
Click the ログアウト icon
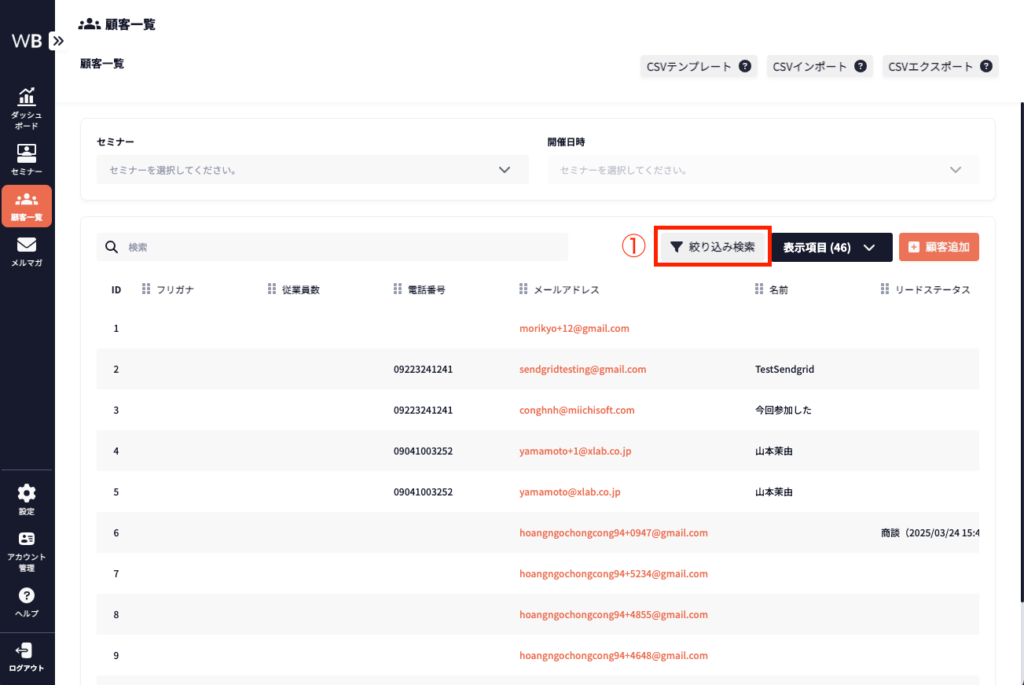(27, 651)
